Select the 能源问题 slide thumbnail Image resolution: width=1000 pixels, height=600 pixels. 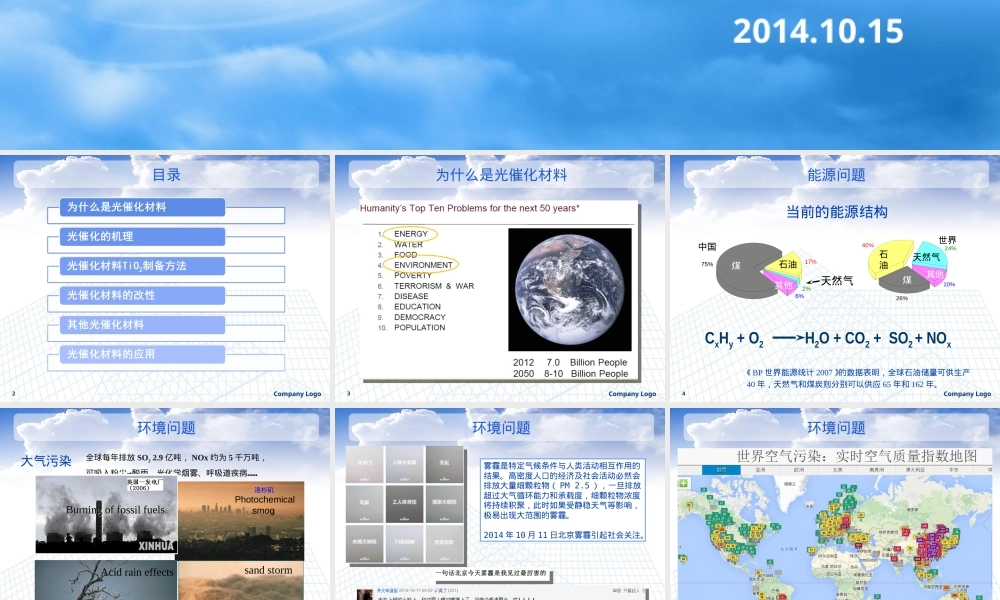click(835, 279)
